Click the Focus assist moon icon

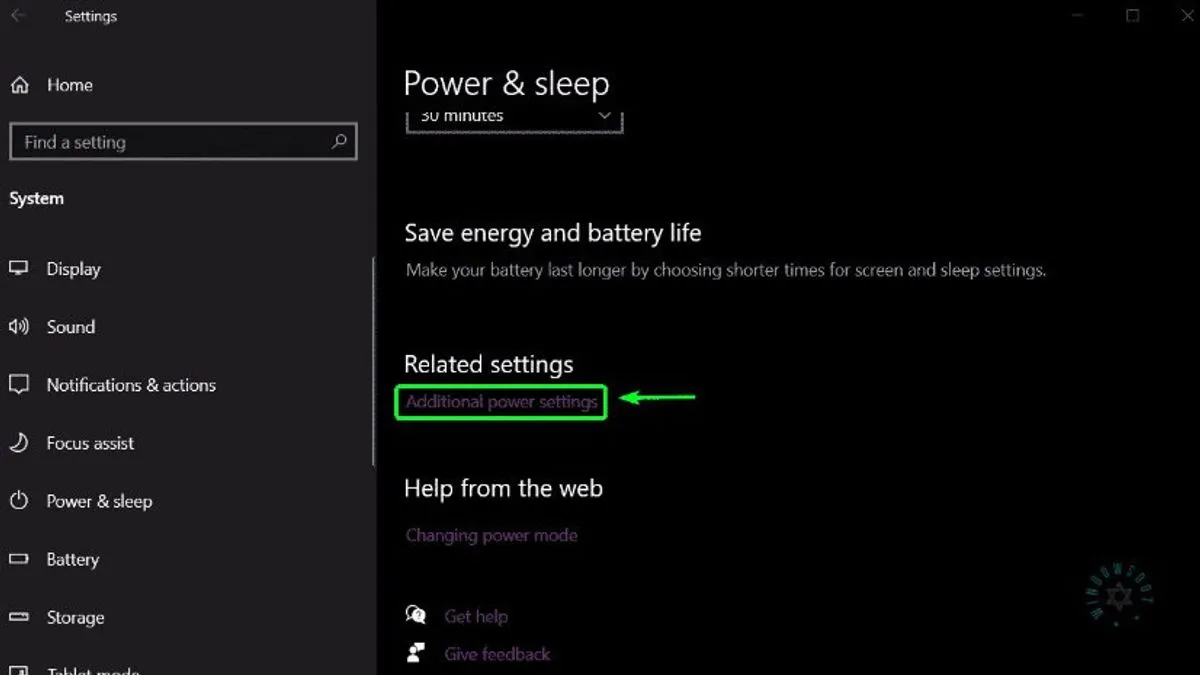(x=19, y=443)
